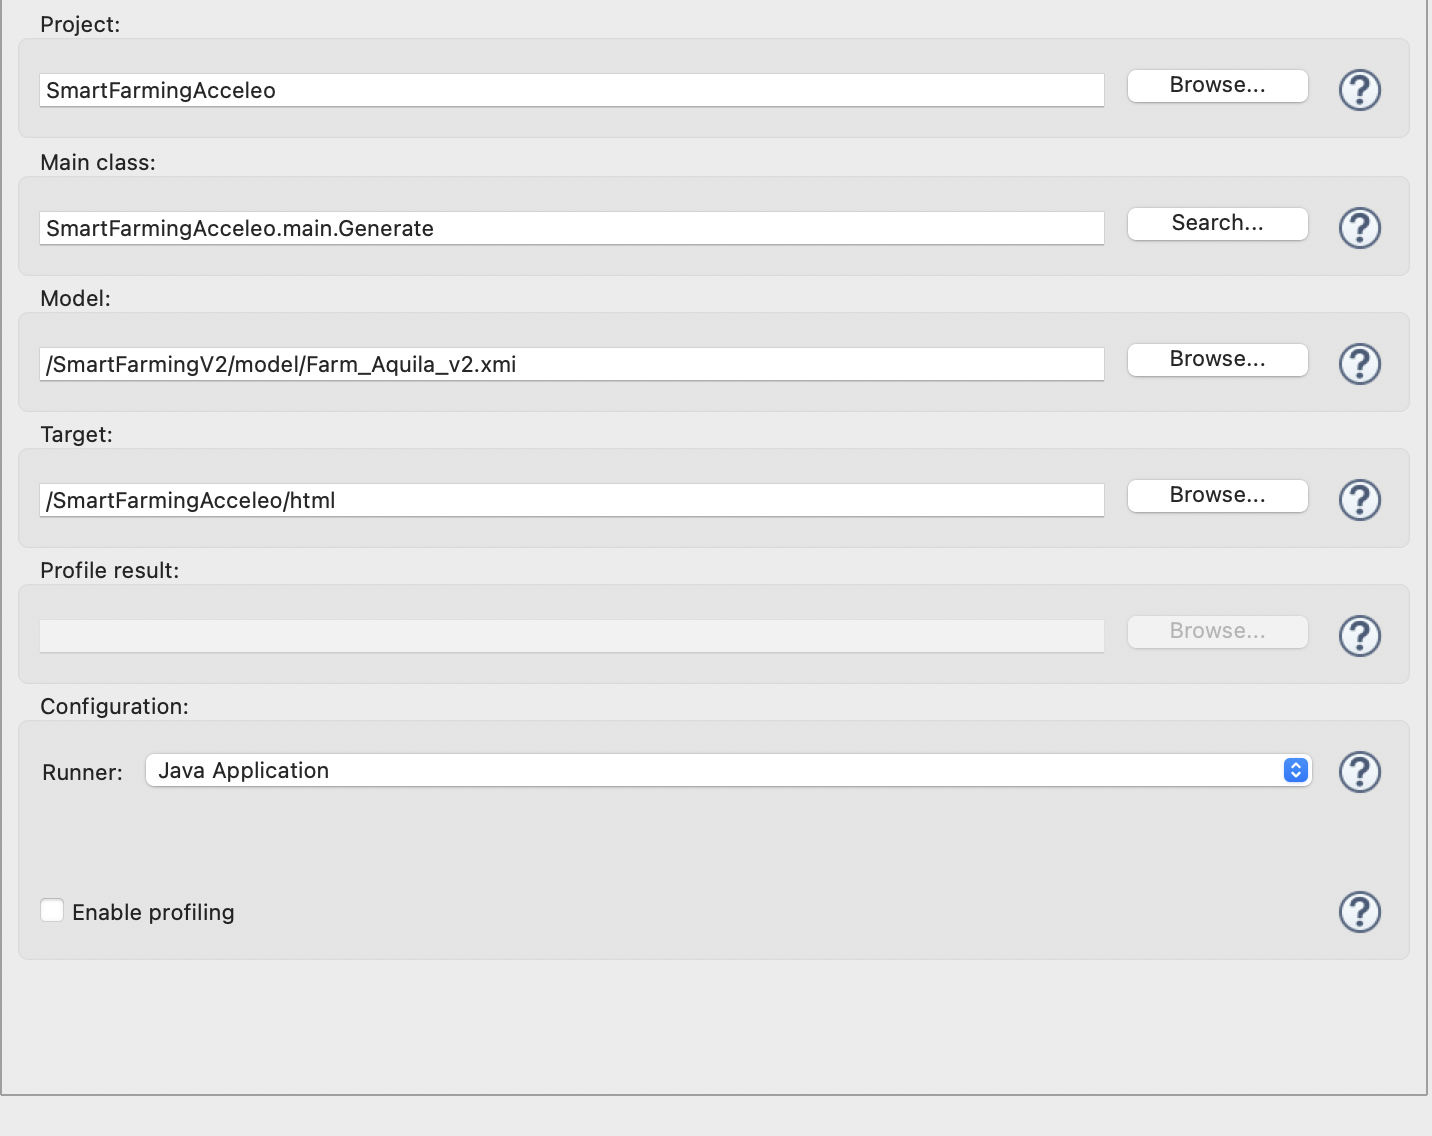The width and height of the screenshot is (1432, 1136).
Task: Click the Model path Farm_Aquila_v2.xmi field
Action: point(570,364)
